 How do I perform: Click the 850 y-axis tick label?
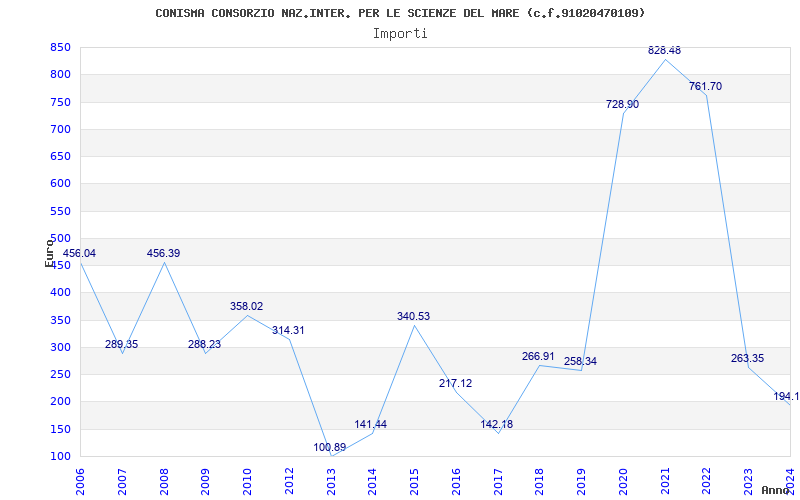tap(59, 48)
